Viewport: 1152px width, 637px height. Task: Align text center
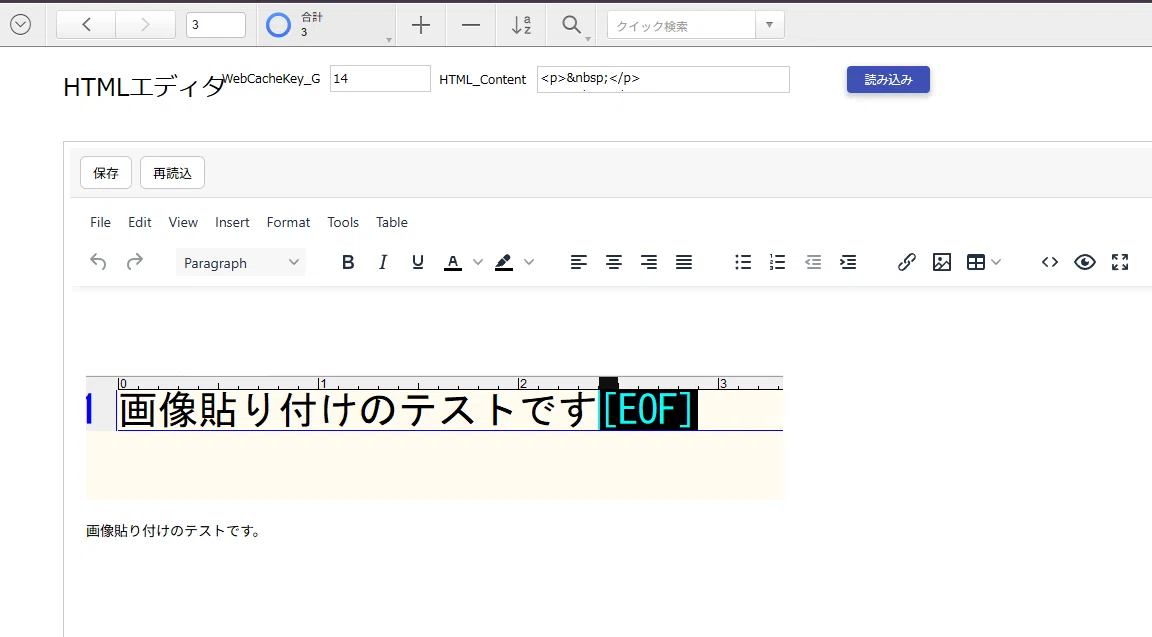pos(613,262)
